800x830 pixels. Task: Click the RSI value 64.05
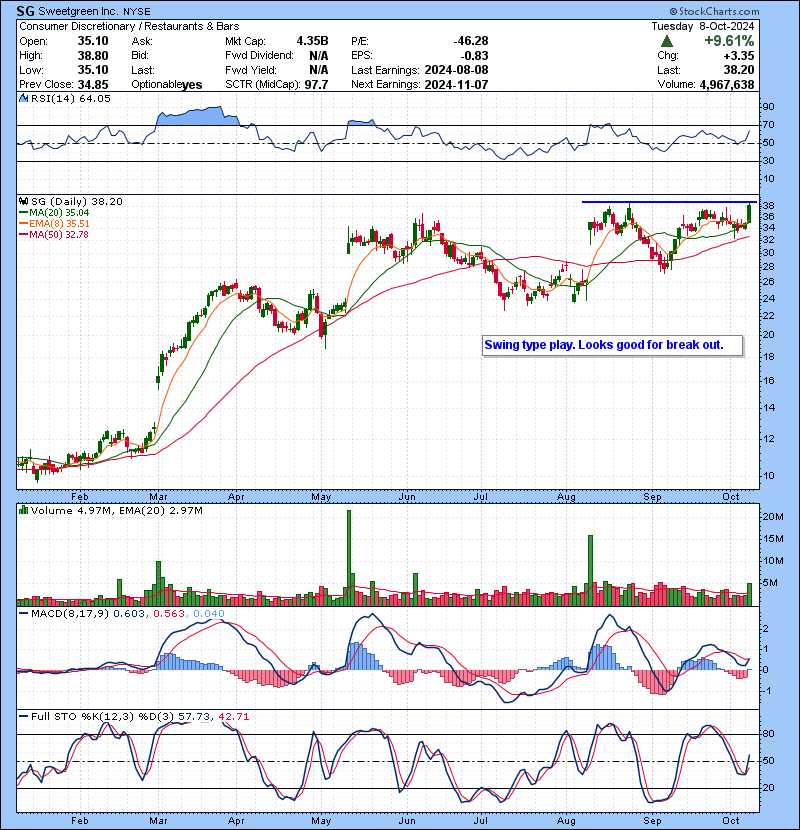(x=94, y=98)
